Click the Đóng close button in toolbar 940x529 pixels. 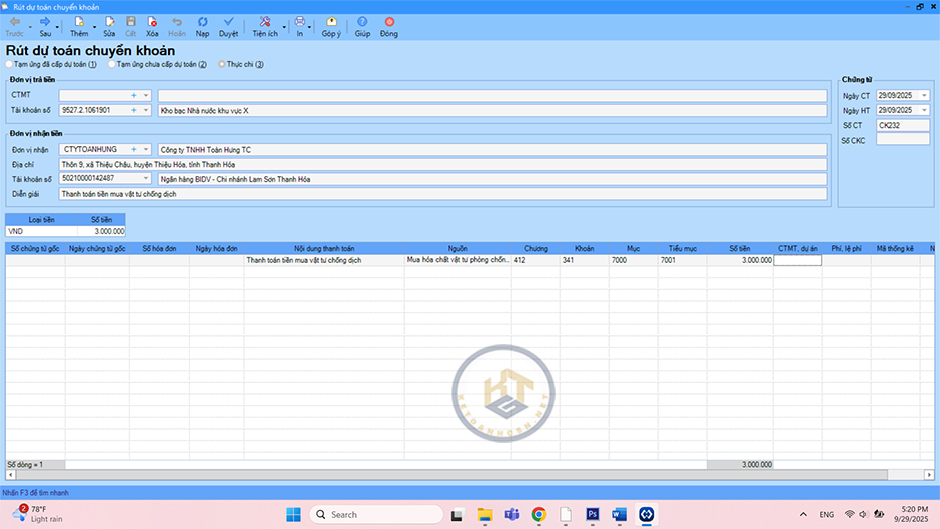(388, 21)
